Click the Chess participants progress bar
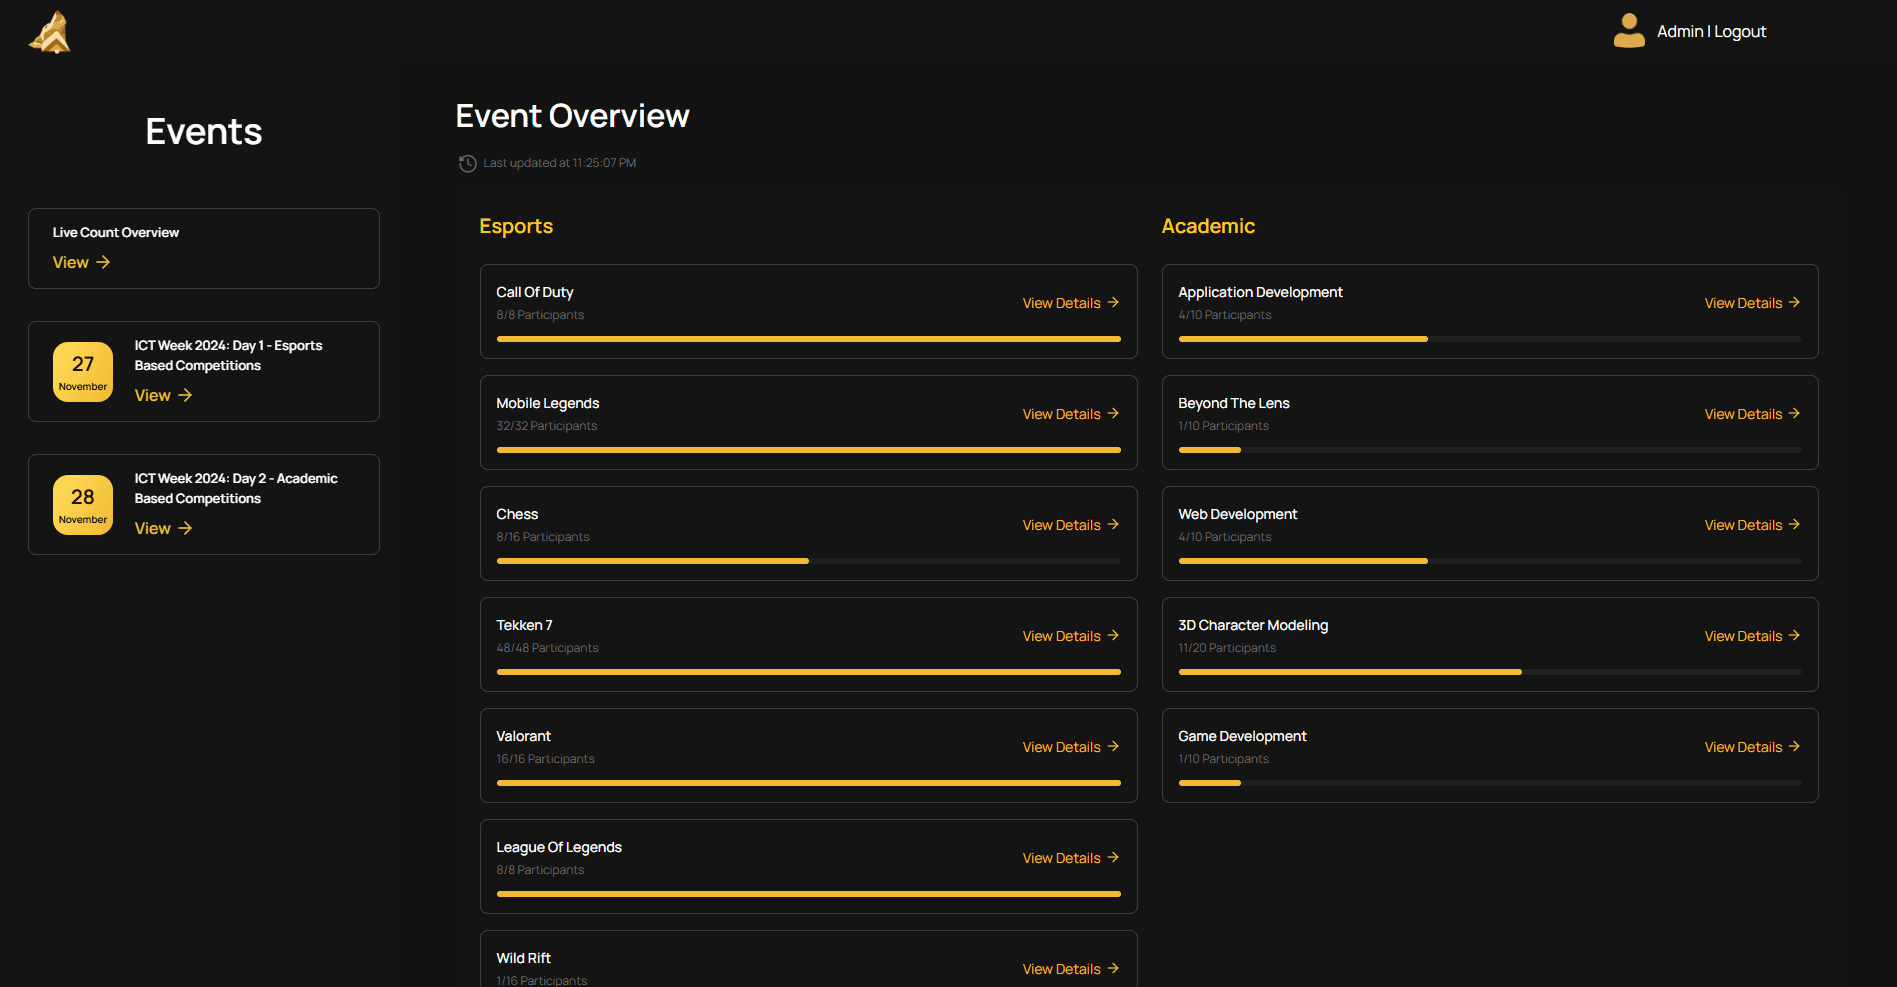Viewport: 1897px width, 987px height. (808, 561)
